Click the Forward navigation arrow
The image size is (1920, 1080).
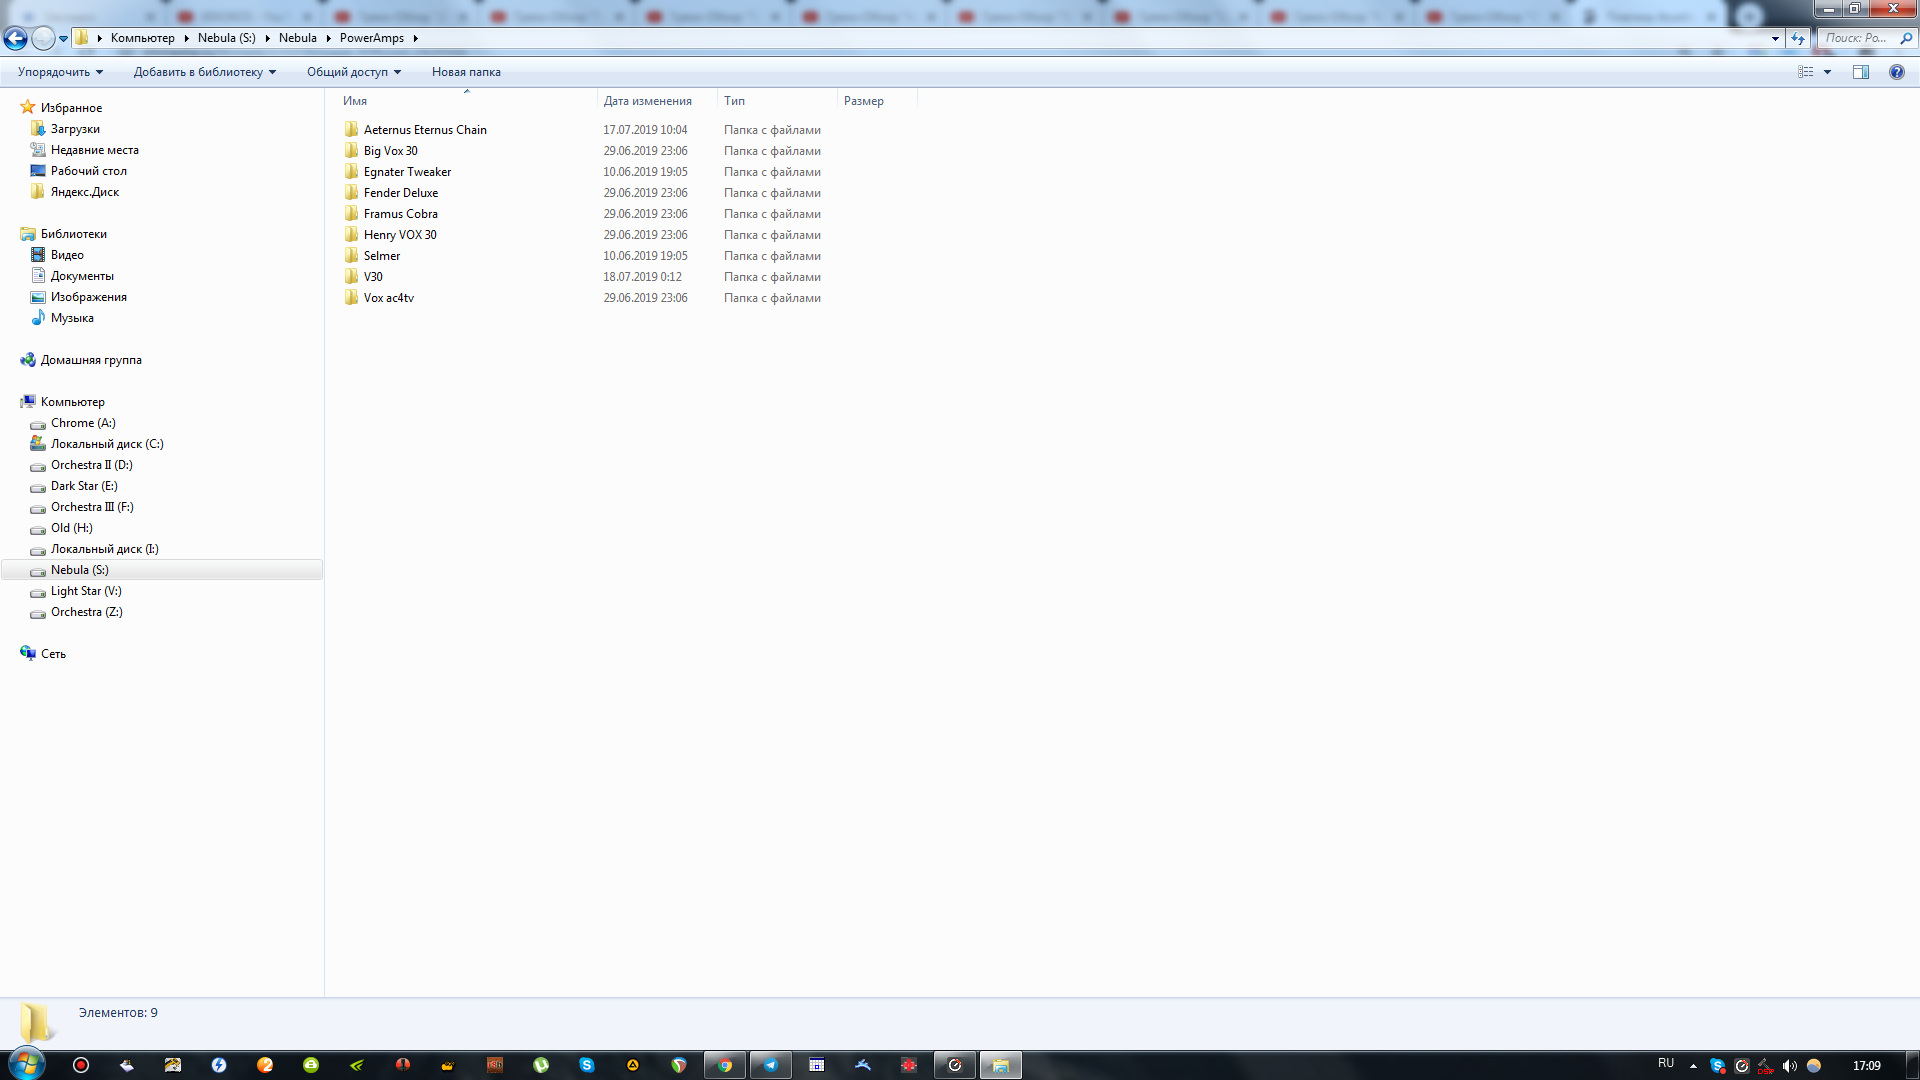[x=43, y=38]
